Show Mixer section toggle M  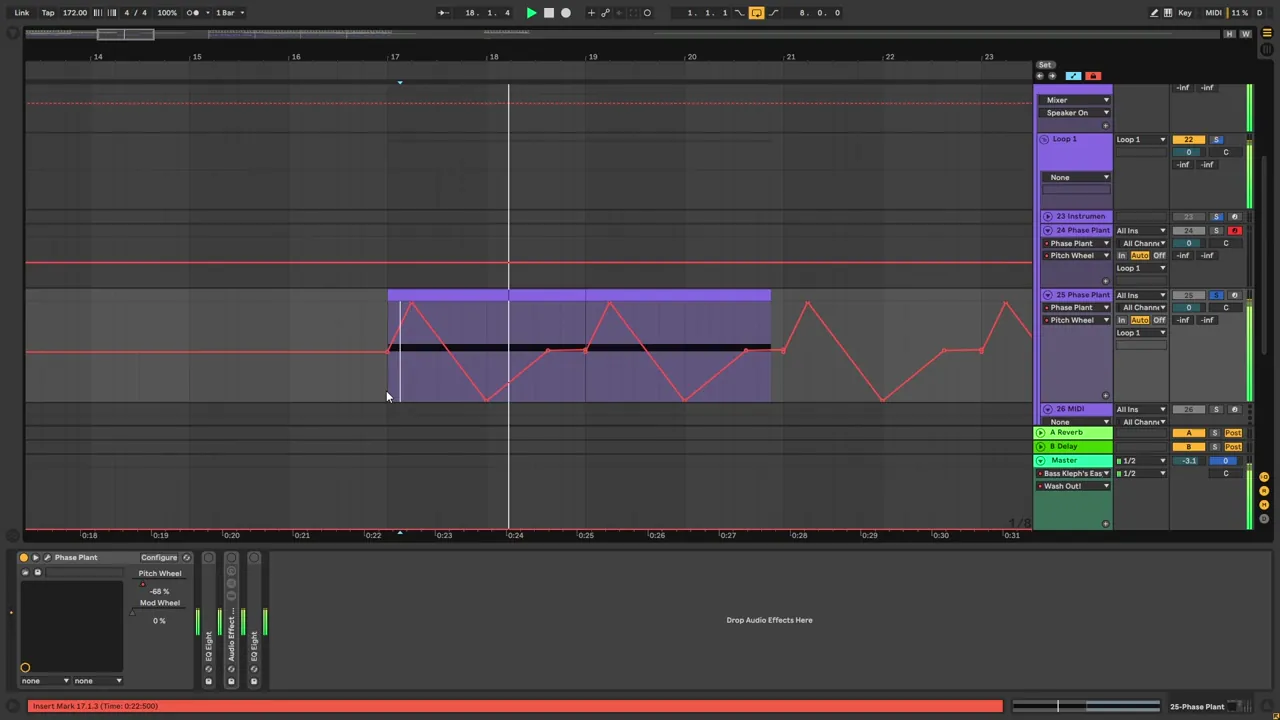1264,505
